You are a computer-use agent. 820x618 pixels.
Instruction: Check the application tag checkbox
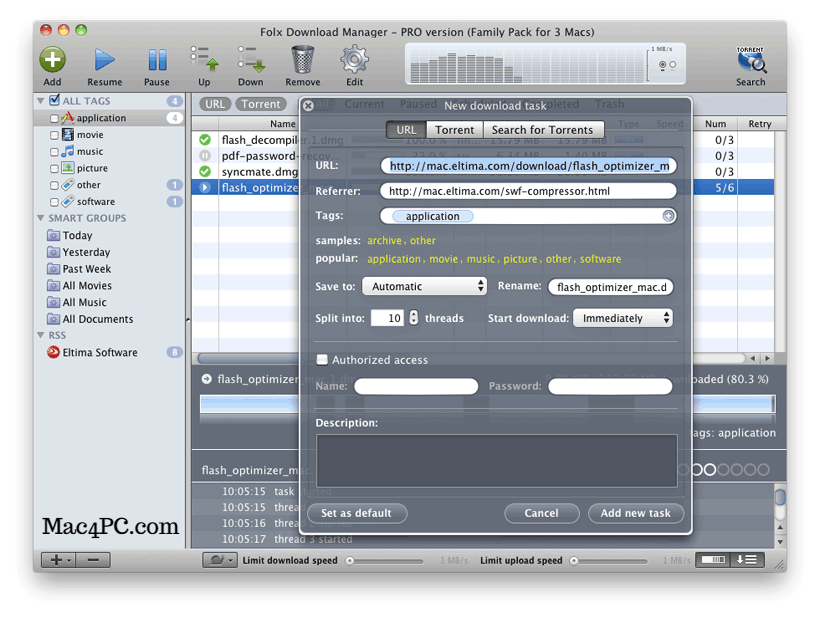[x=54, y=119]
